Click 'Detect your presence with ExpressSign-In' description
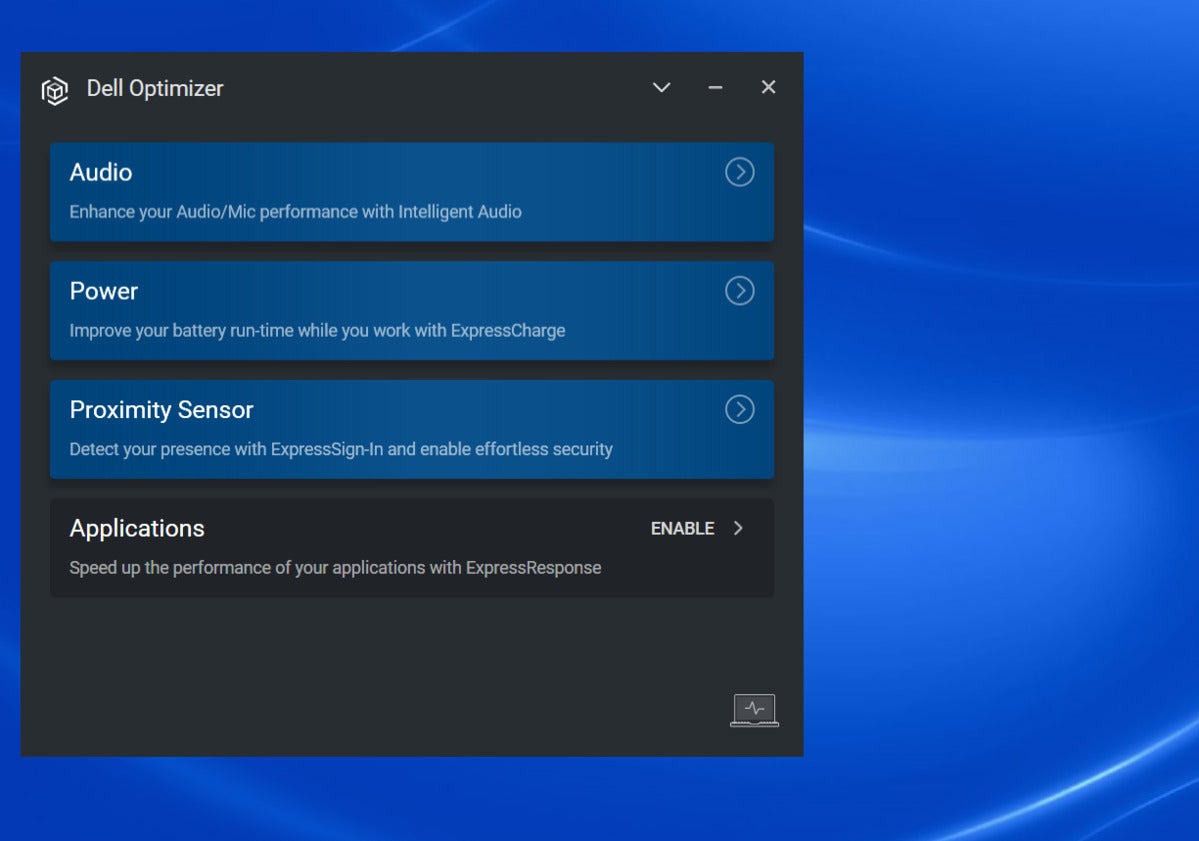This screenshot has width=1199, height=841. (341, 449)
